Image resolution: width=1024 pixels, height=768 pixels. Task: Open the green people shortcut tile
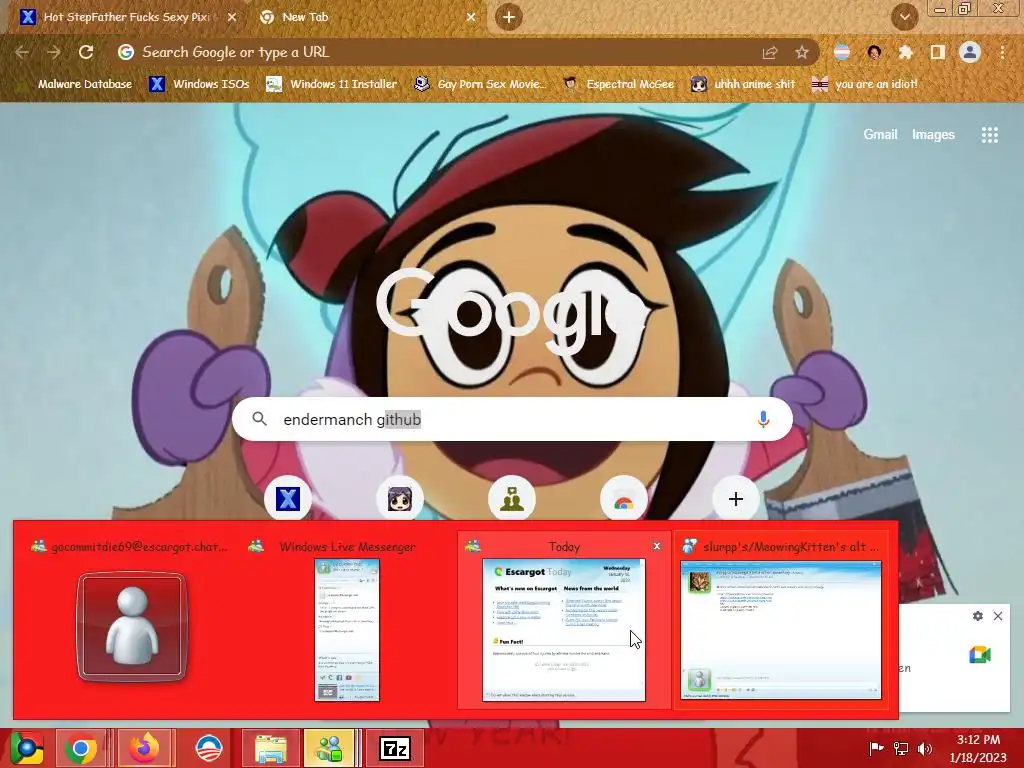512,499
